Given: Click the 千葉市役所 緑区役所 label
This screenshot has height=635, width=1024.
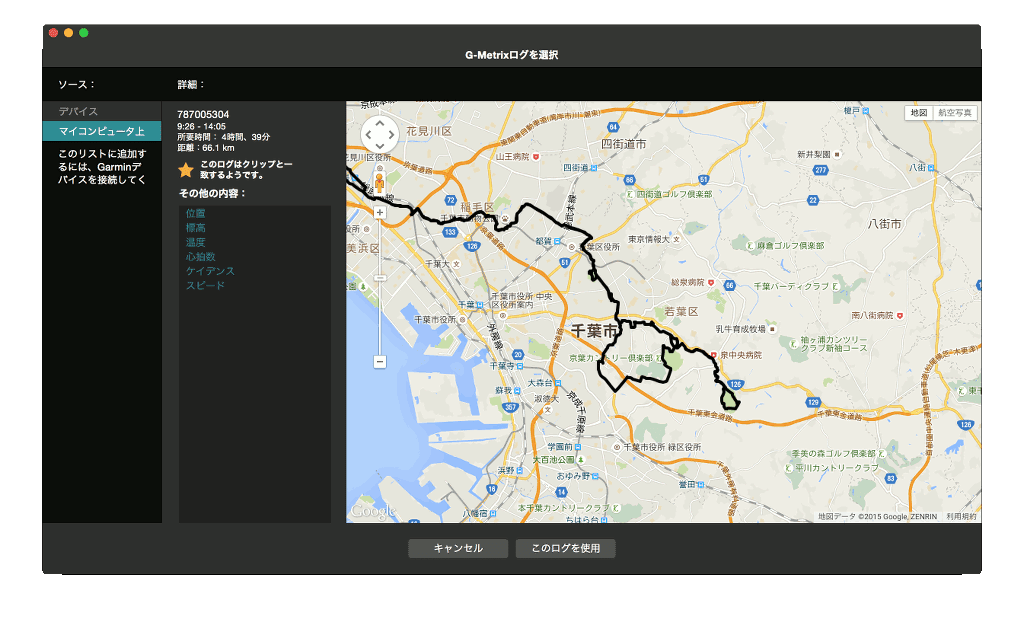Looking at the screenshot, I should 662,447.
